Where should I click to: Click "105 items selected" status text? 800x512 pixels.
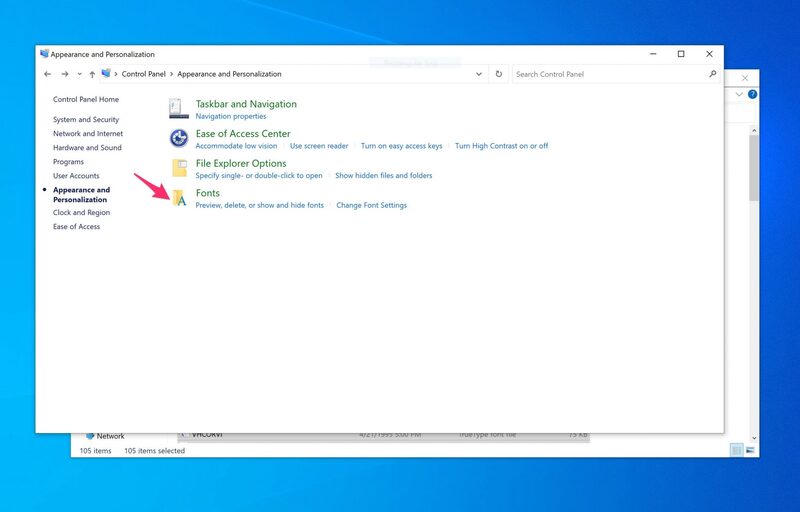click(x=155, y=451)
